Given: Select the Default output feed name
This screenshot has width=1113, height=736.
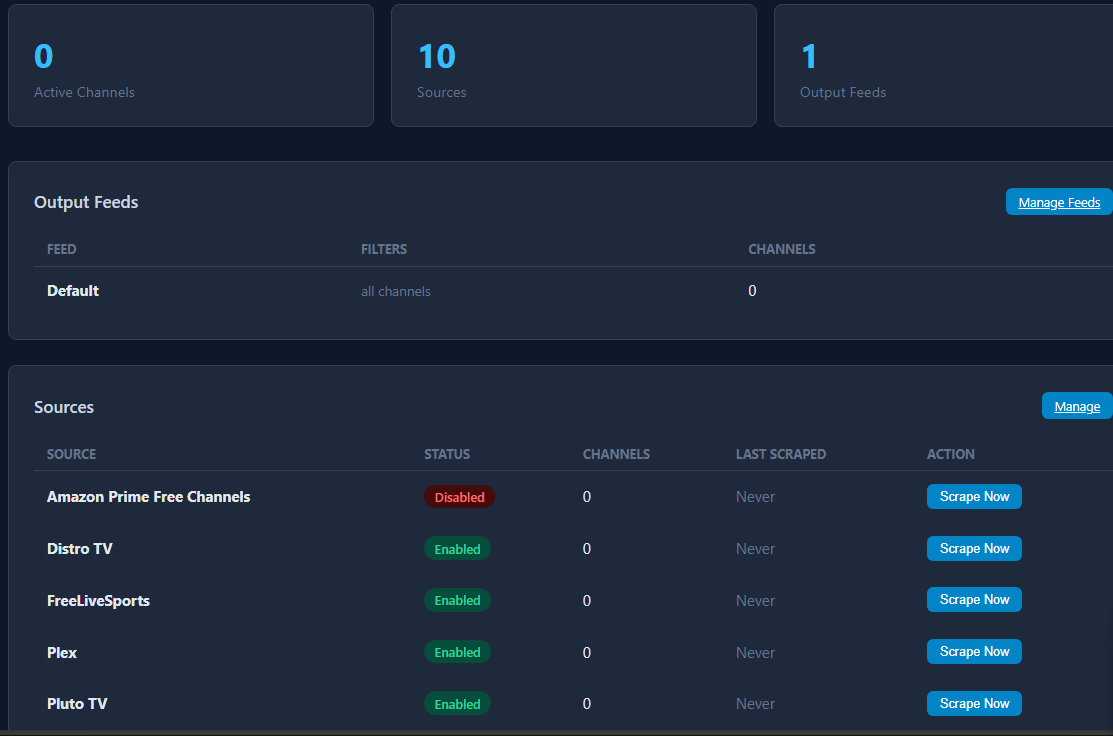Looking at the screenshot, I should 73,291.
